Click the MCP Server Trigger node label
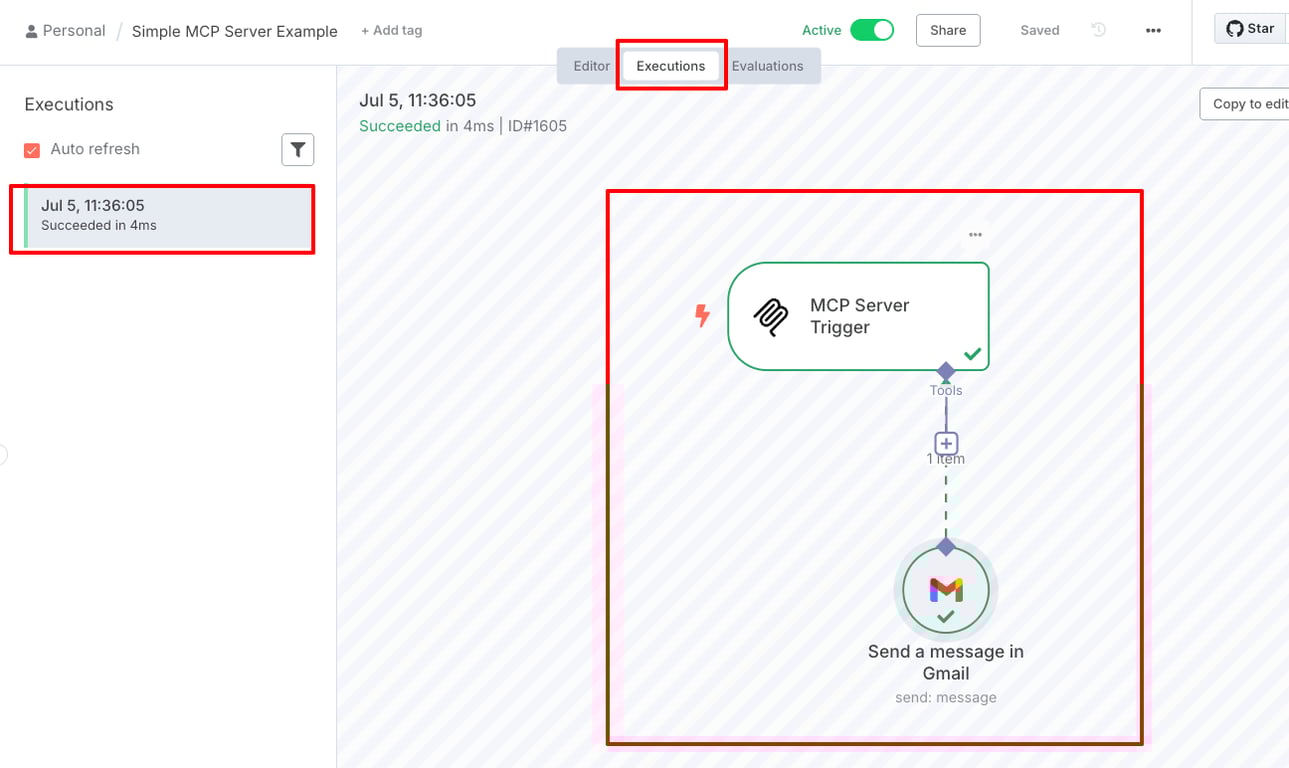 pyautogui.click(x=860, y=316)
